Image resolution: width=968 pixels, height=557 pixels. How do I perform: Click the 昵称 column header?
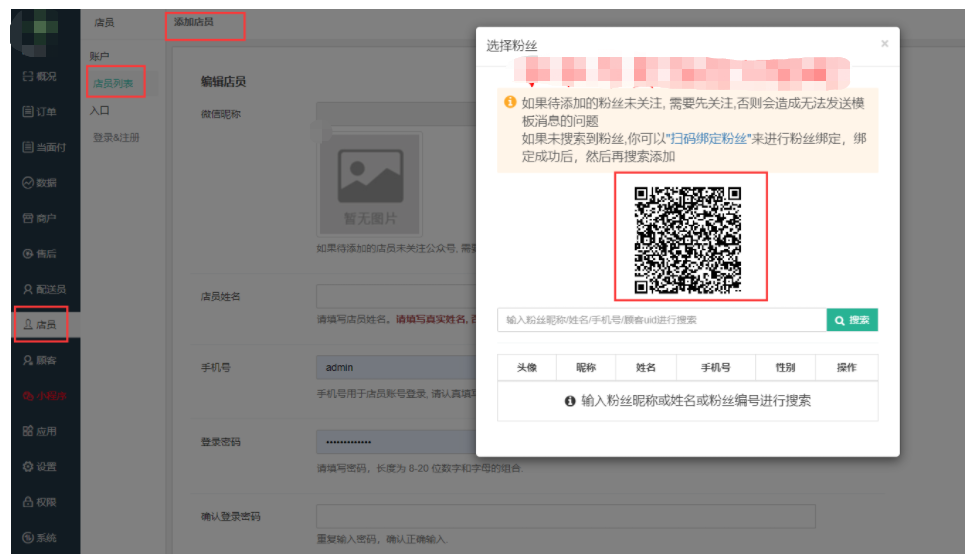[586, 368]
